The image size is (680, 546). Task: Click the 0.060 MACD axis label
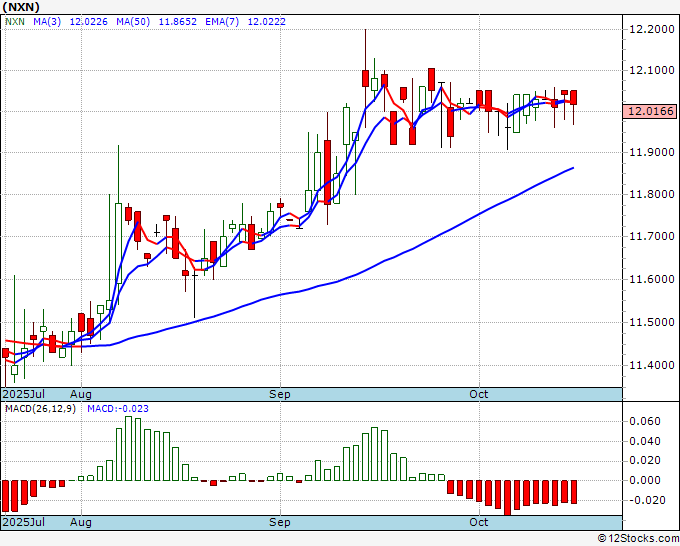[x=645, y=421]
